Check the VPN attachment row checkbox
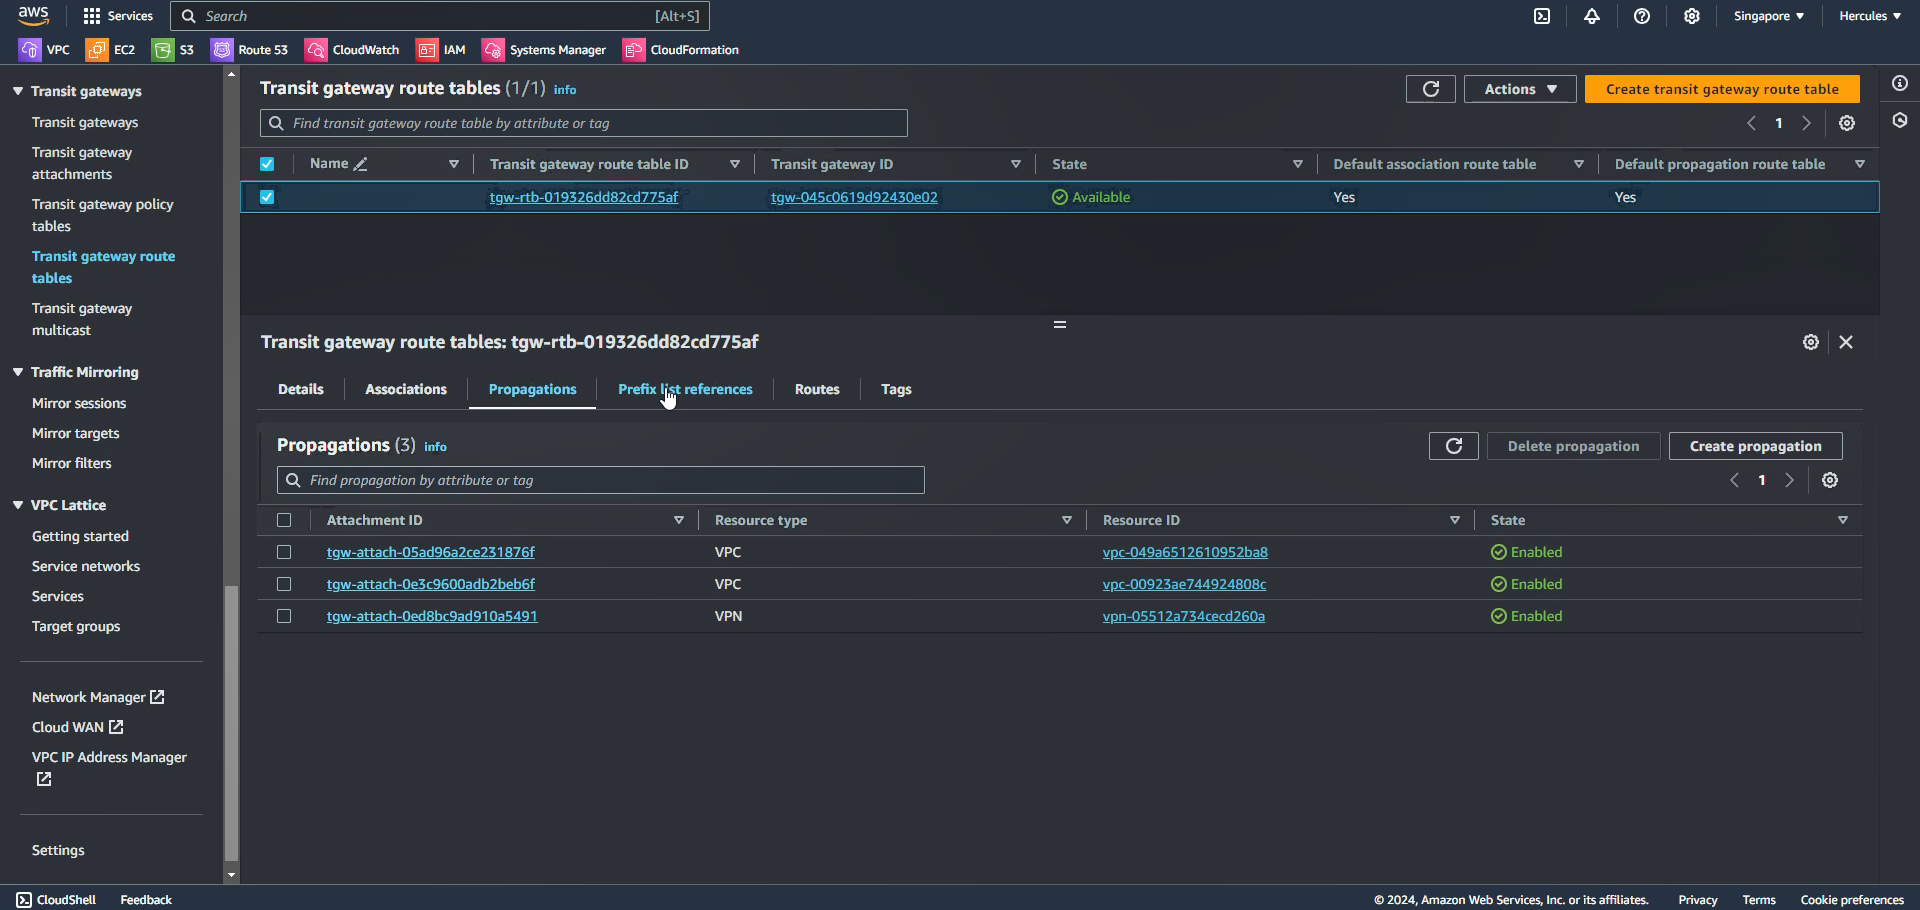Image resolution: width=1920 pixels, height=910 pixels. pyautogui.click(x=284, y=616)
